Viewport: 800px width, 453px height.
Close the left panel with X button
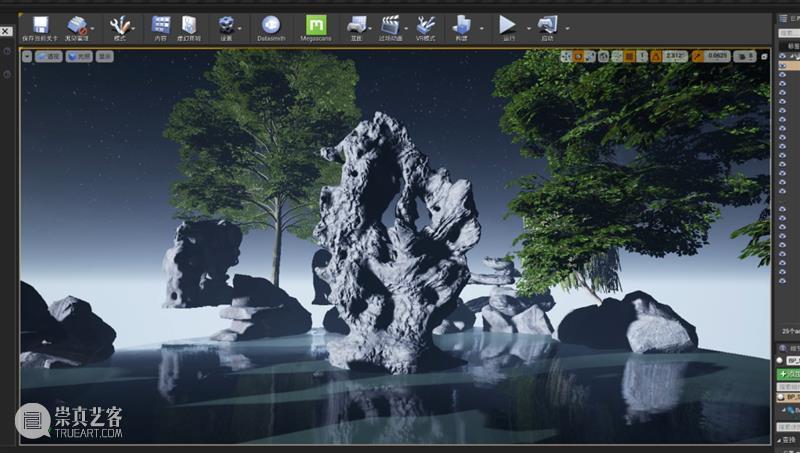tap(5, 31)
